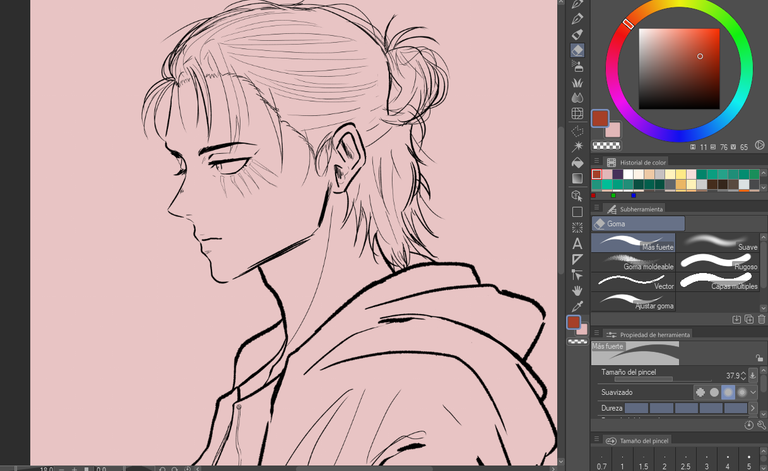Select the Auto select magic wand
This screenshot has height=471, width=768.
577,146
